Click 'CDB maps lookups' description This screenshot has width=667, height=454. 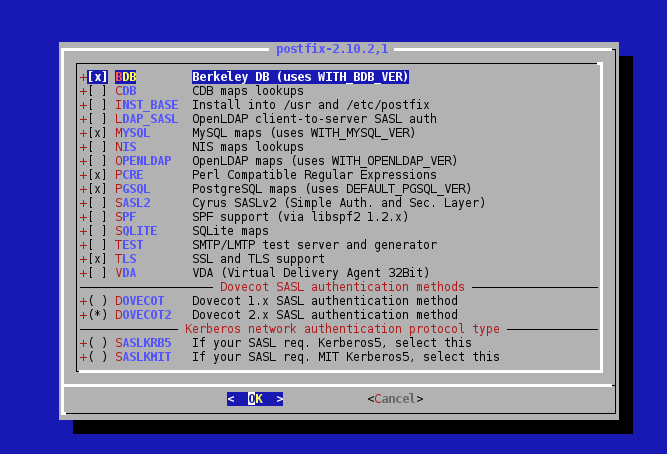pos(248,91)
